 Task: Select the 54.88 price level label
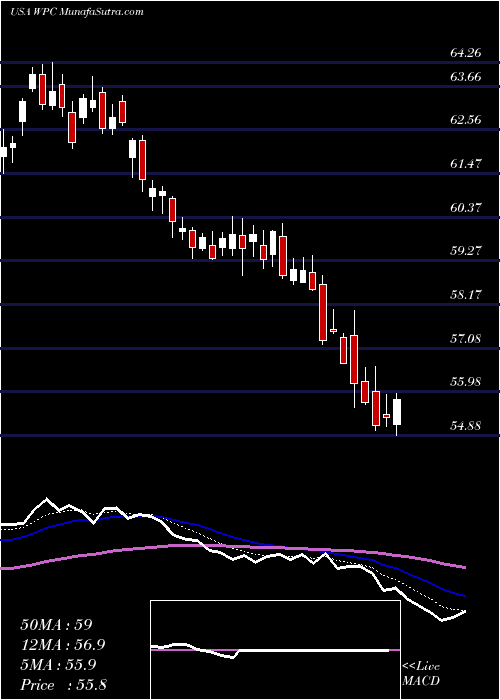(466, 426)
